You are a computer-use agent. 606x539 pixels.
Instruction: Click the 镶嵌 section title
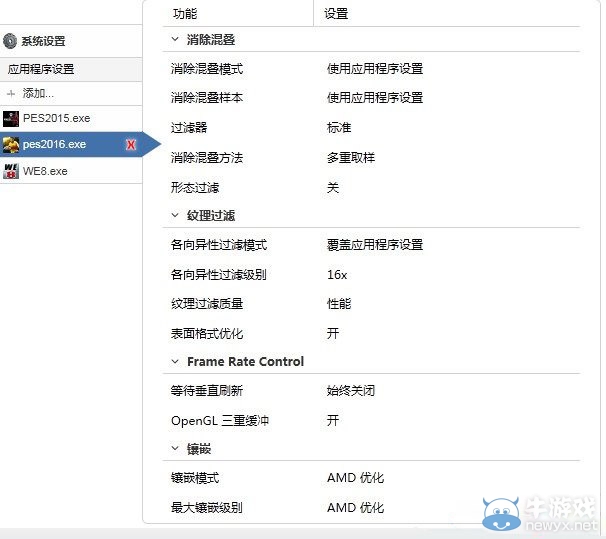point(199,449)
